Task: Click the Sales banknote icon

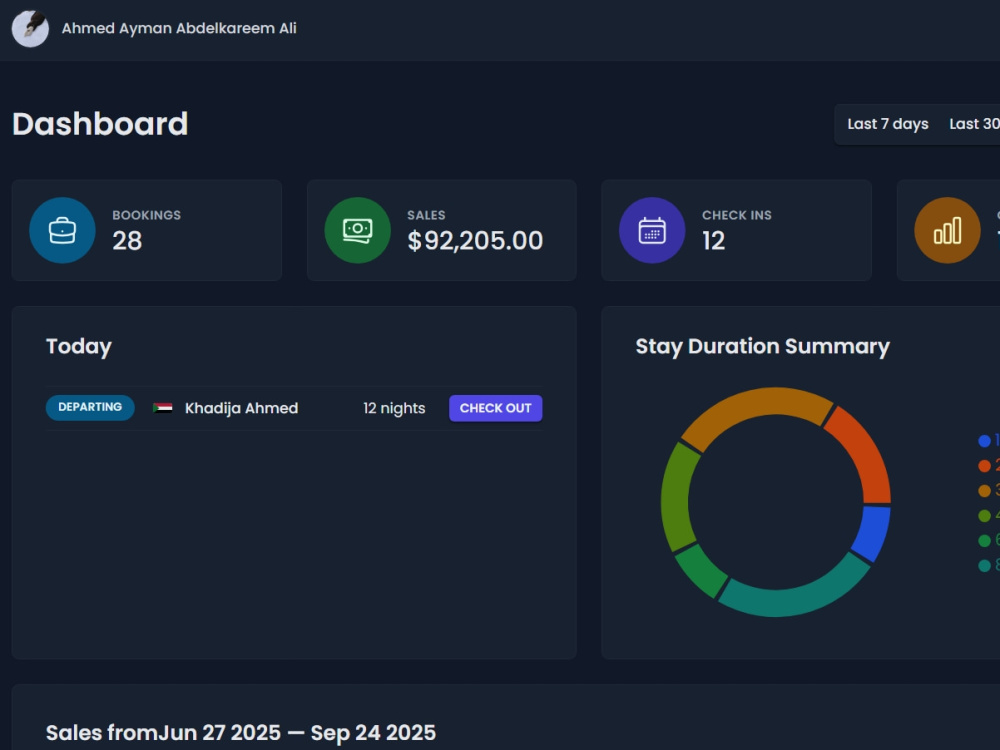Action: [357, 230]
